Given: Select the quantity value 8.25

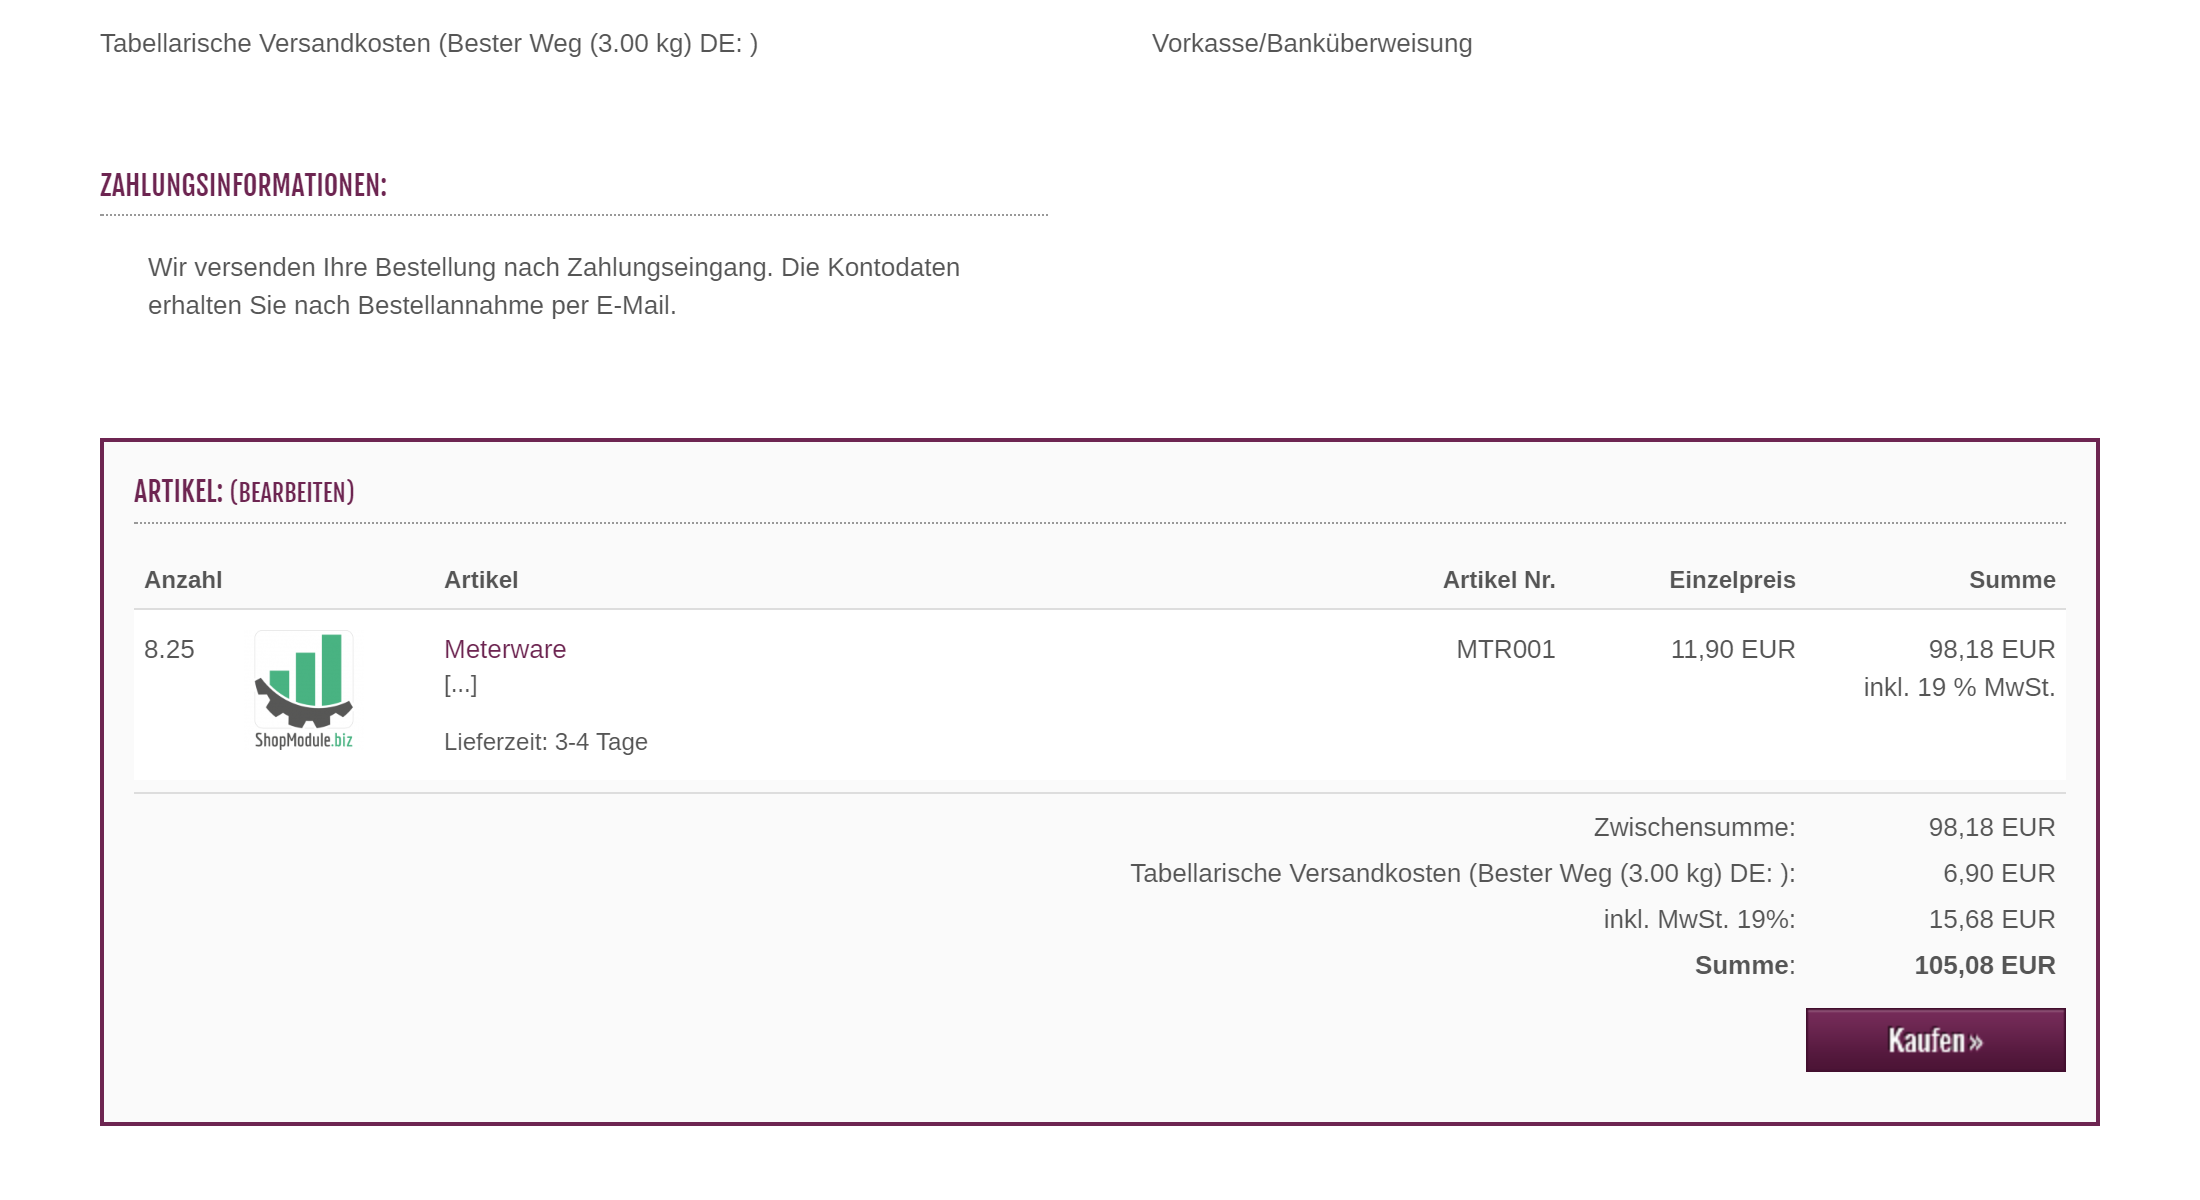Looking at the screenshot, I should (x=169, y=649).
